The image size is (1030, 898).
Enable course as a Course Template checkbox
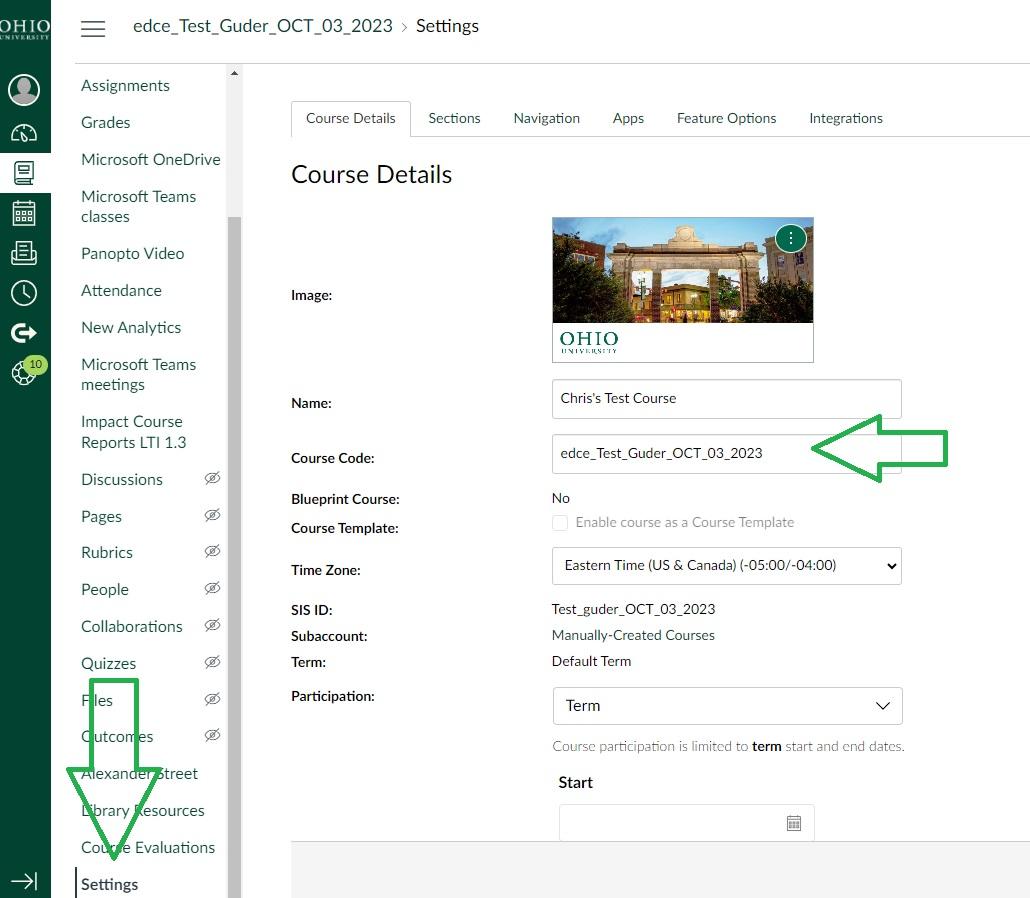[x=560, y=523]
